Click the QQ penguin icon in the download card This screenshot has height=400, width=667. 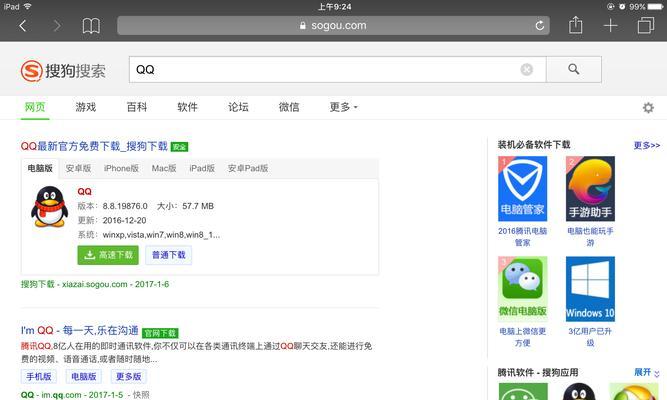tap(49, 207)
